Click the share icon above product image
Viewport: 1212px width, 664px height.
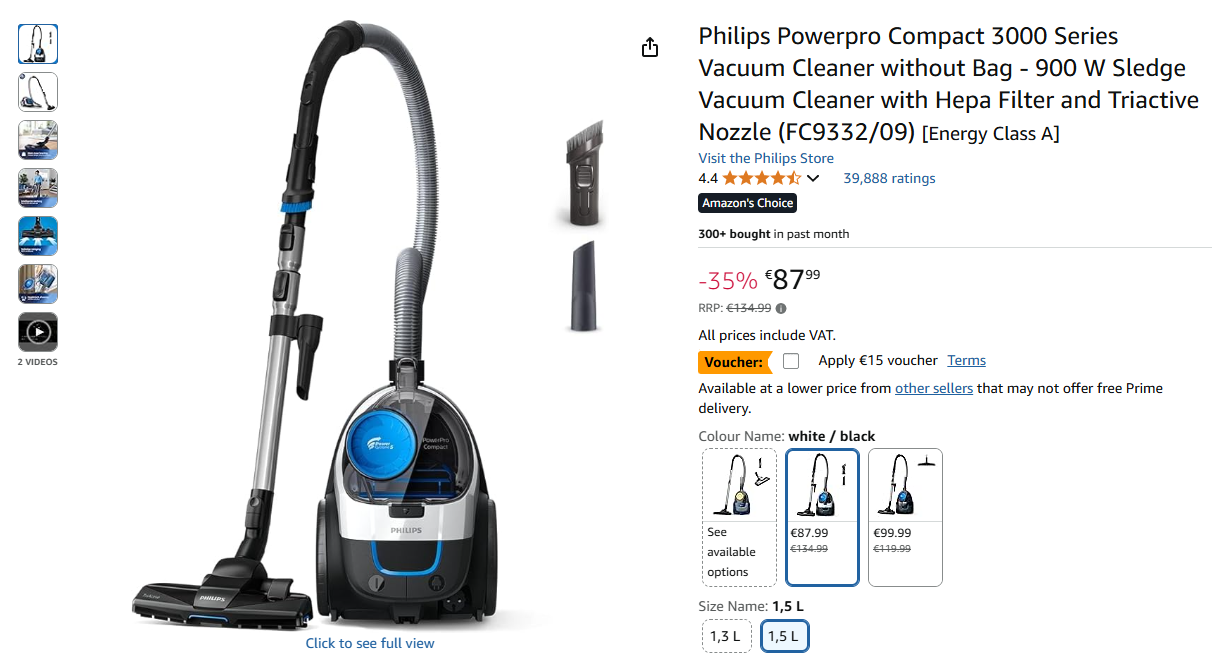coord(650,47)
